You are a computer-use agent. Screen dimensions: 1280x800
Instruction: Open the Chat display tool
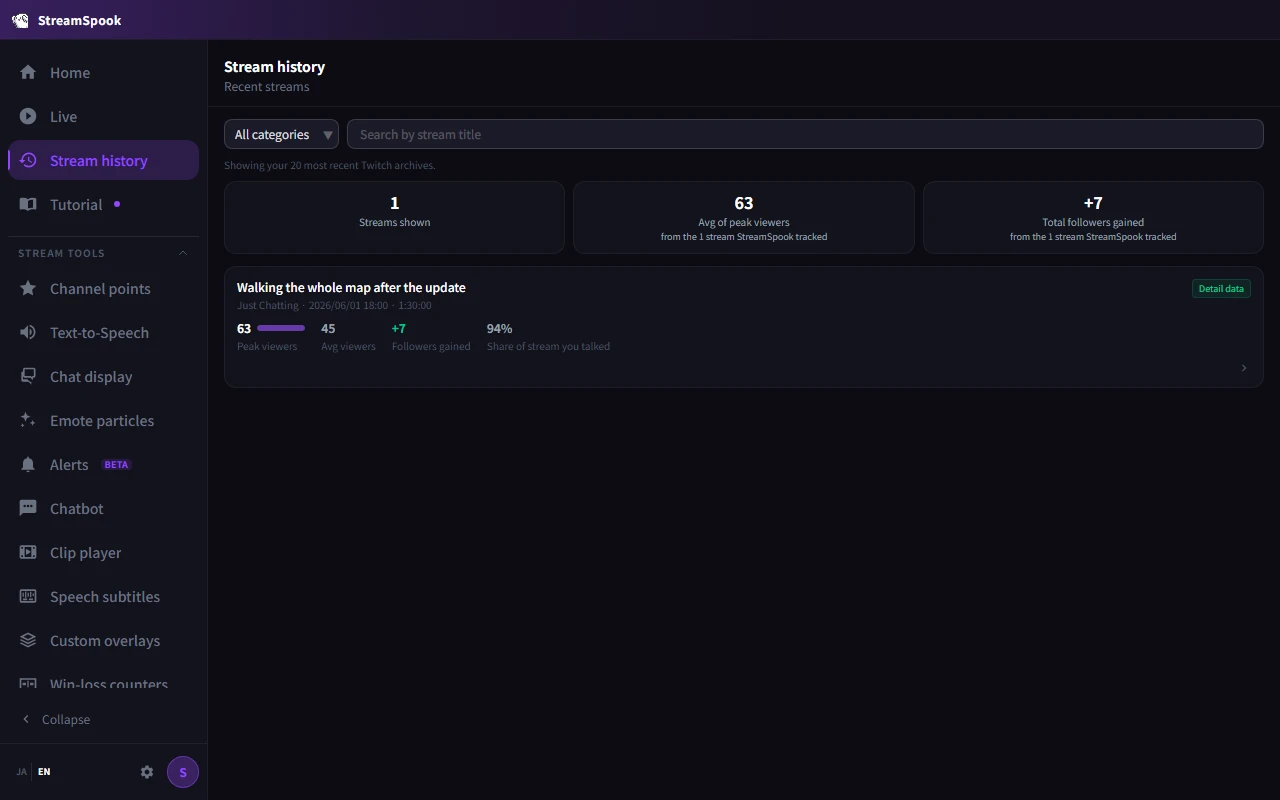tap(104, 376)
